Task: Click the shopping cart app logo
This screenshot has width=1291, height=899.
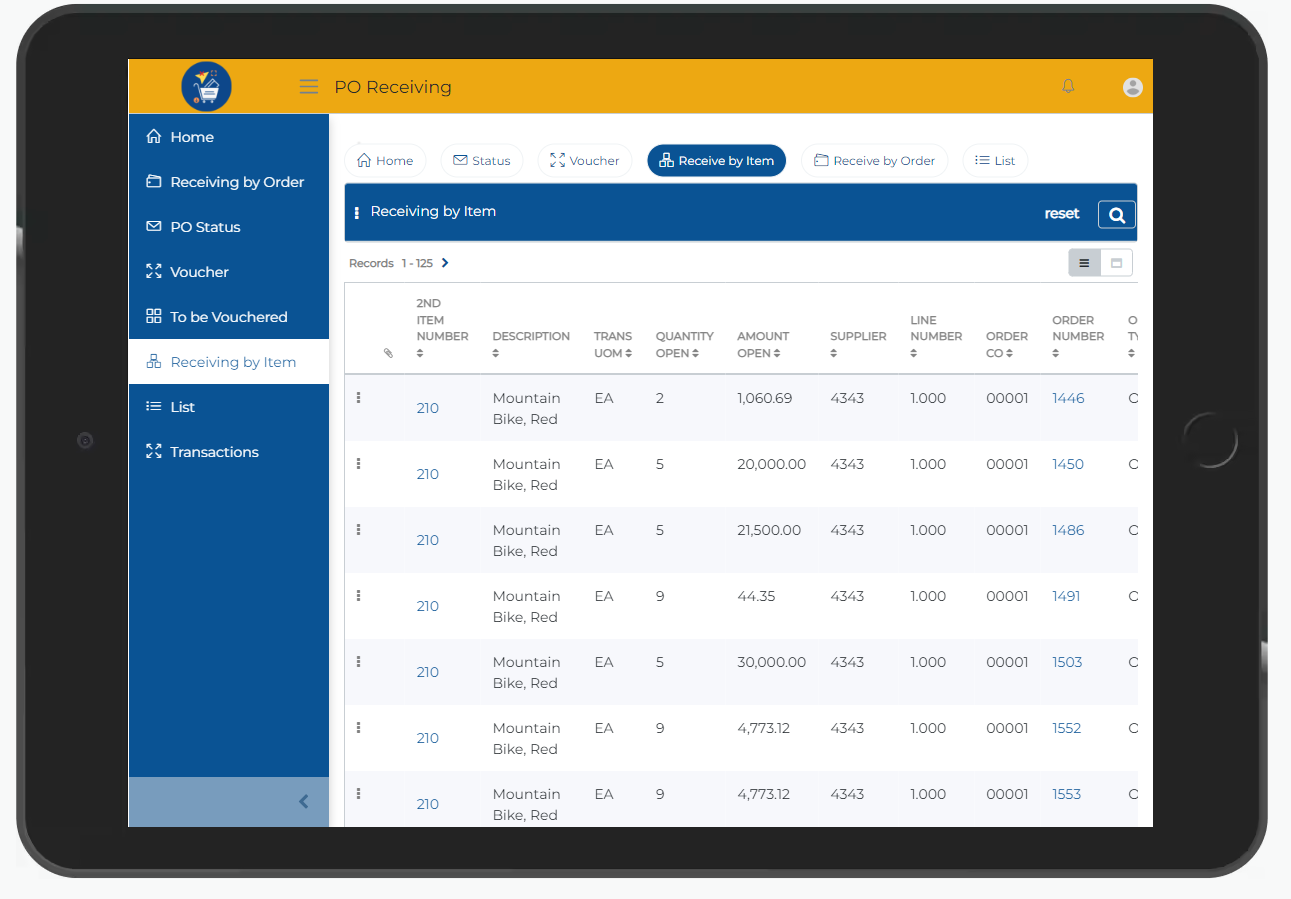Action: tap(207, 87)
